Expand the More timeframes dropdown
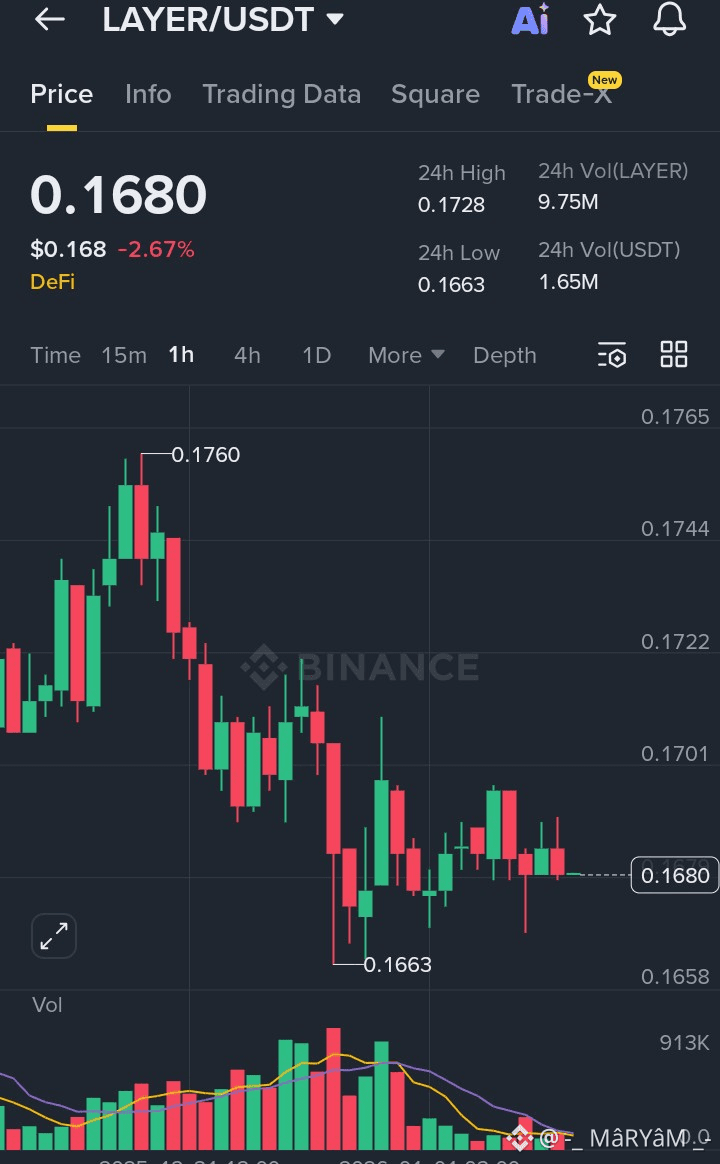Viewport: 720px width, 1164px height. (406, 355)
